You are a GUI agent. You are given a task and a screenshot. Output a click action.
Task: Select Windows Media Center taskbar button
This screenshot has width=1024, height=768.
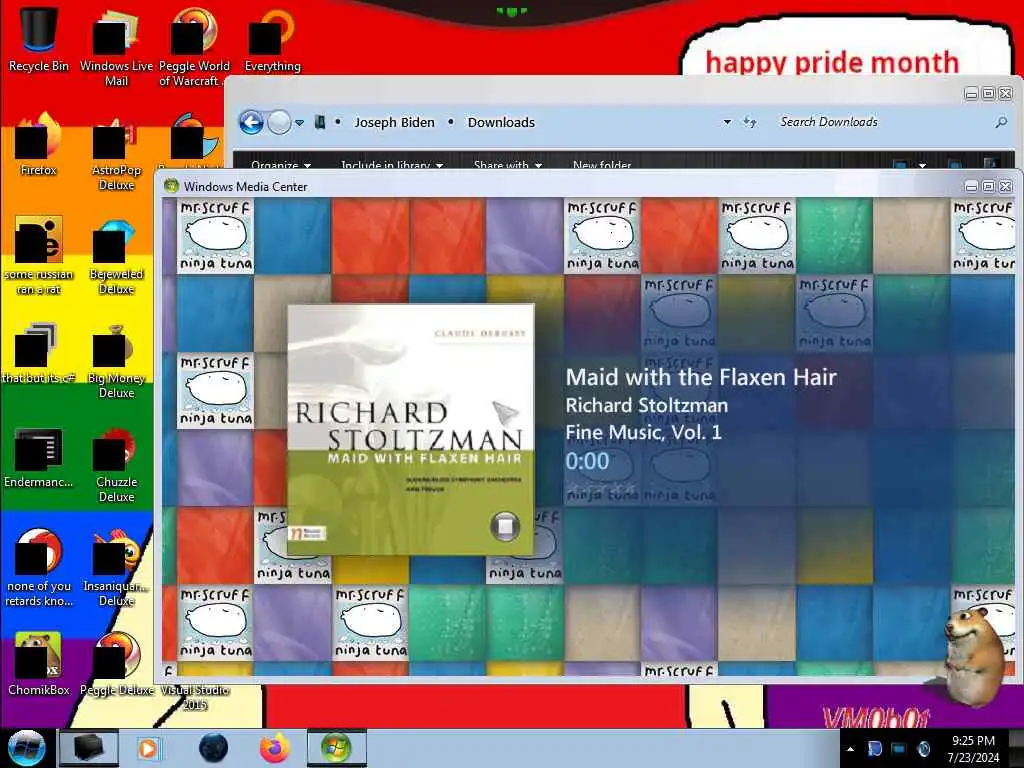tap(336, 748)
